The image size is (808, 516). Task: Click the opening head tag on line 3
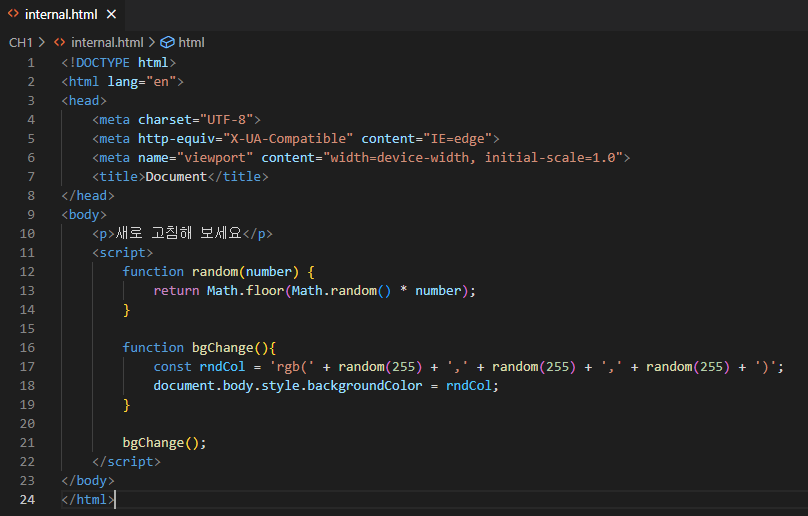point(84,101)
